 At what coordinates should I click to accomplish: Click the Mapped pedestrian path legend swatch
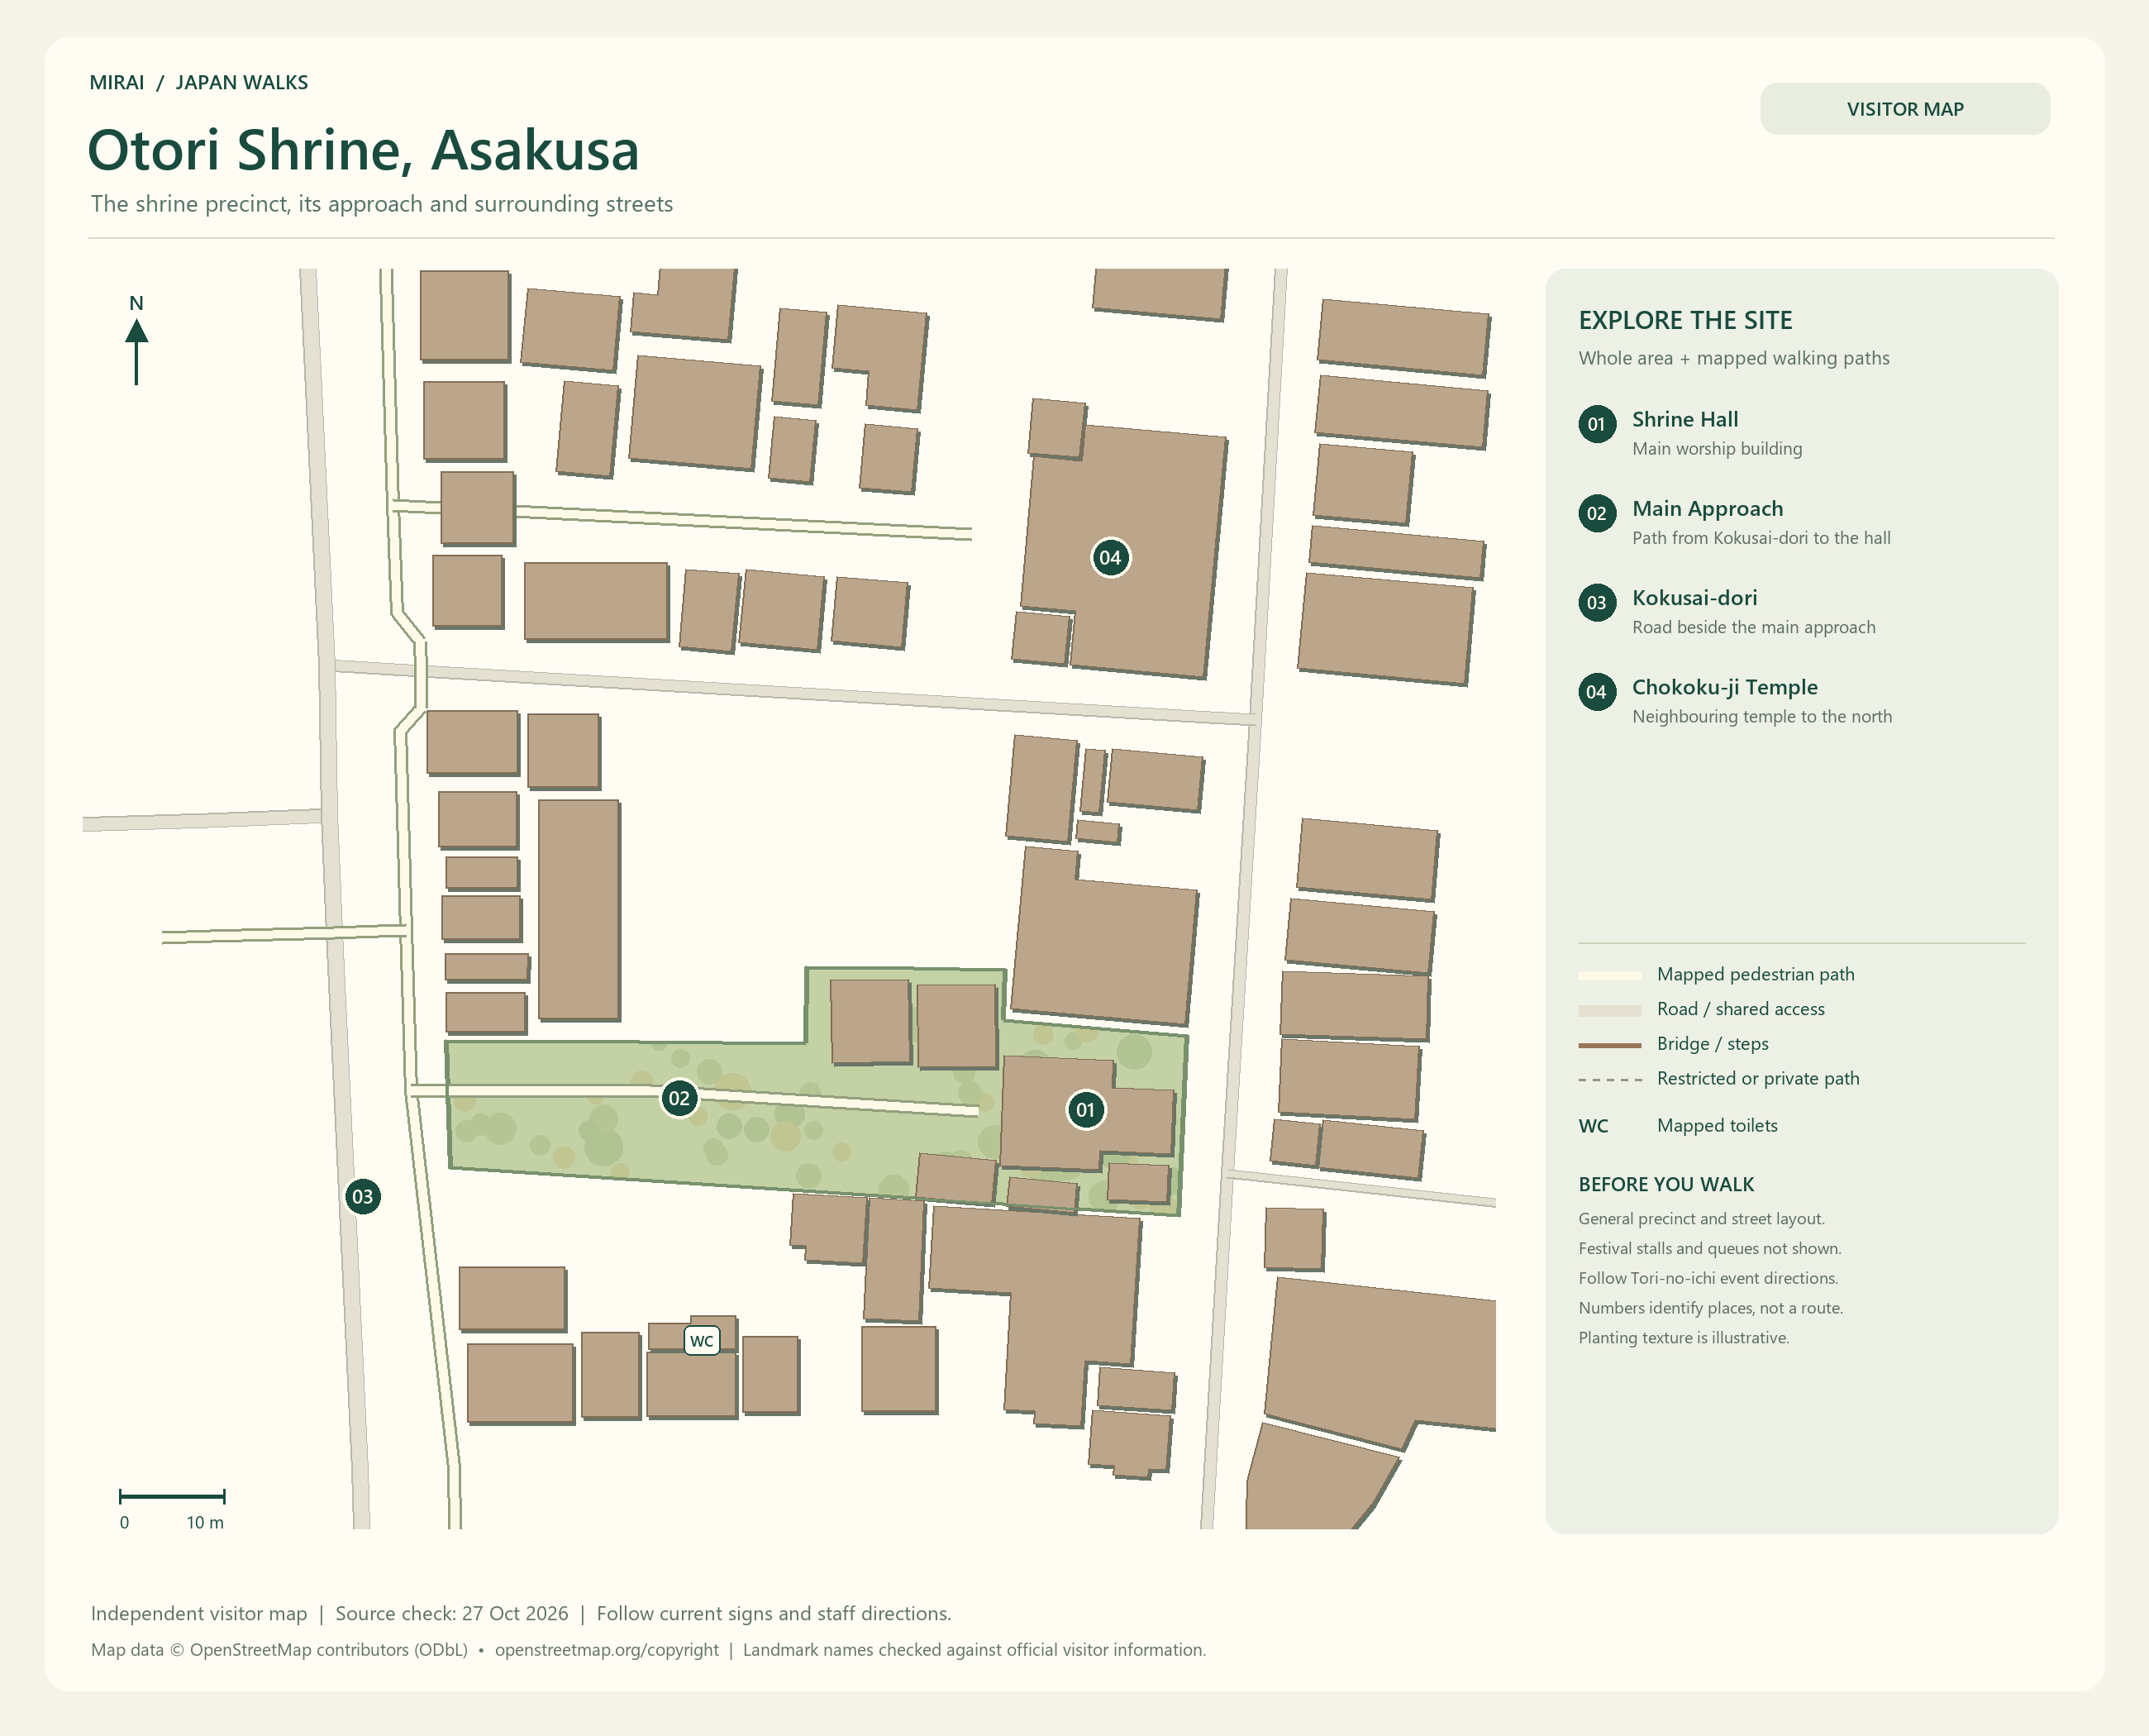1609,975
